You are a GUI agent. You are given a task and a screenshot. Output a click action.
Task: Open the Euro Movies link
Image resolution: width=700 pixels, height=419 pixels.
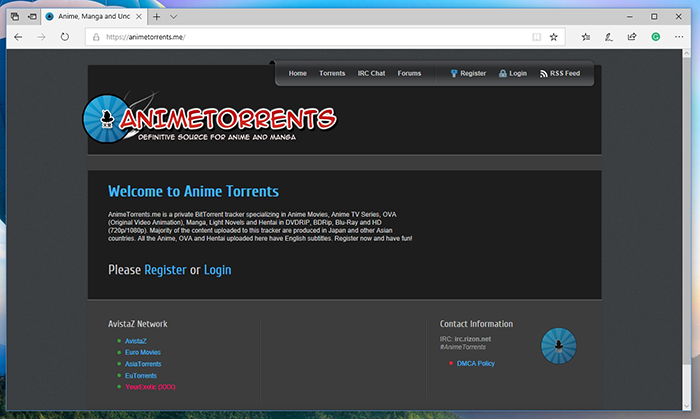click(x=143, y=353)
